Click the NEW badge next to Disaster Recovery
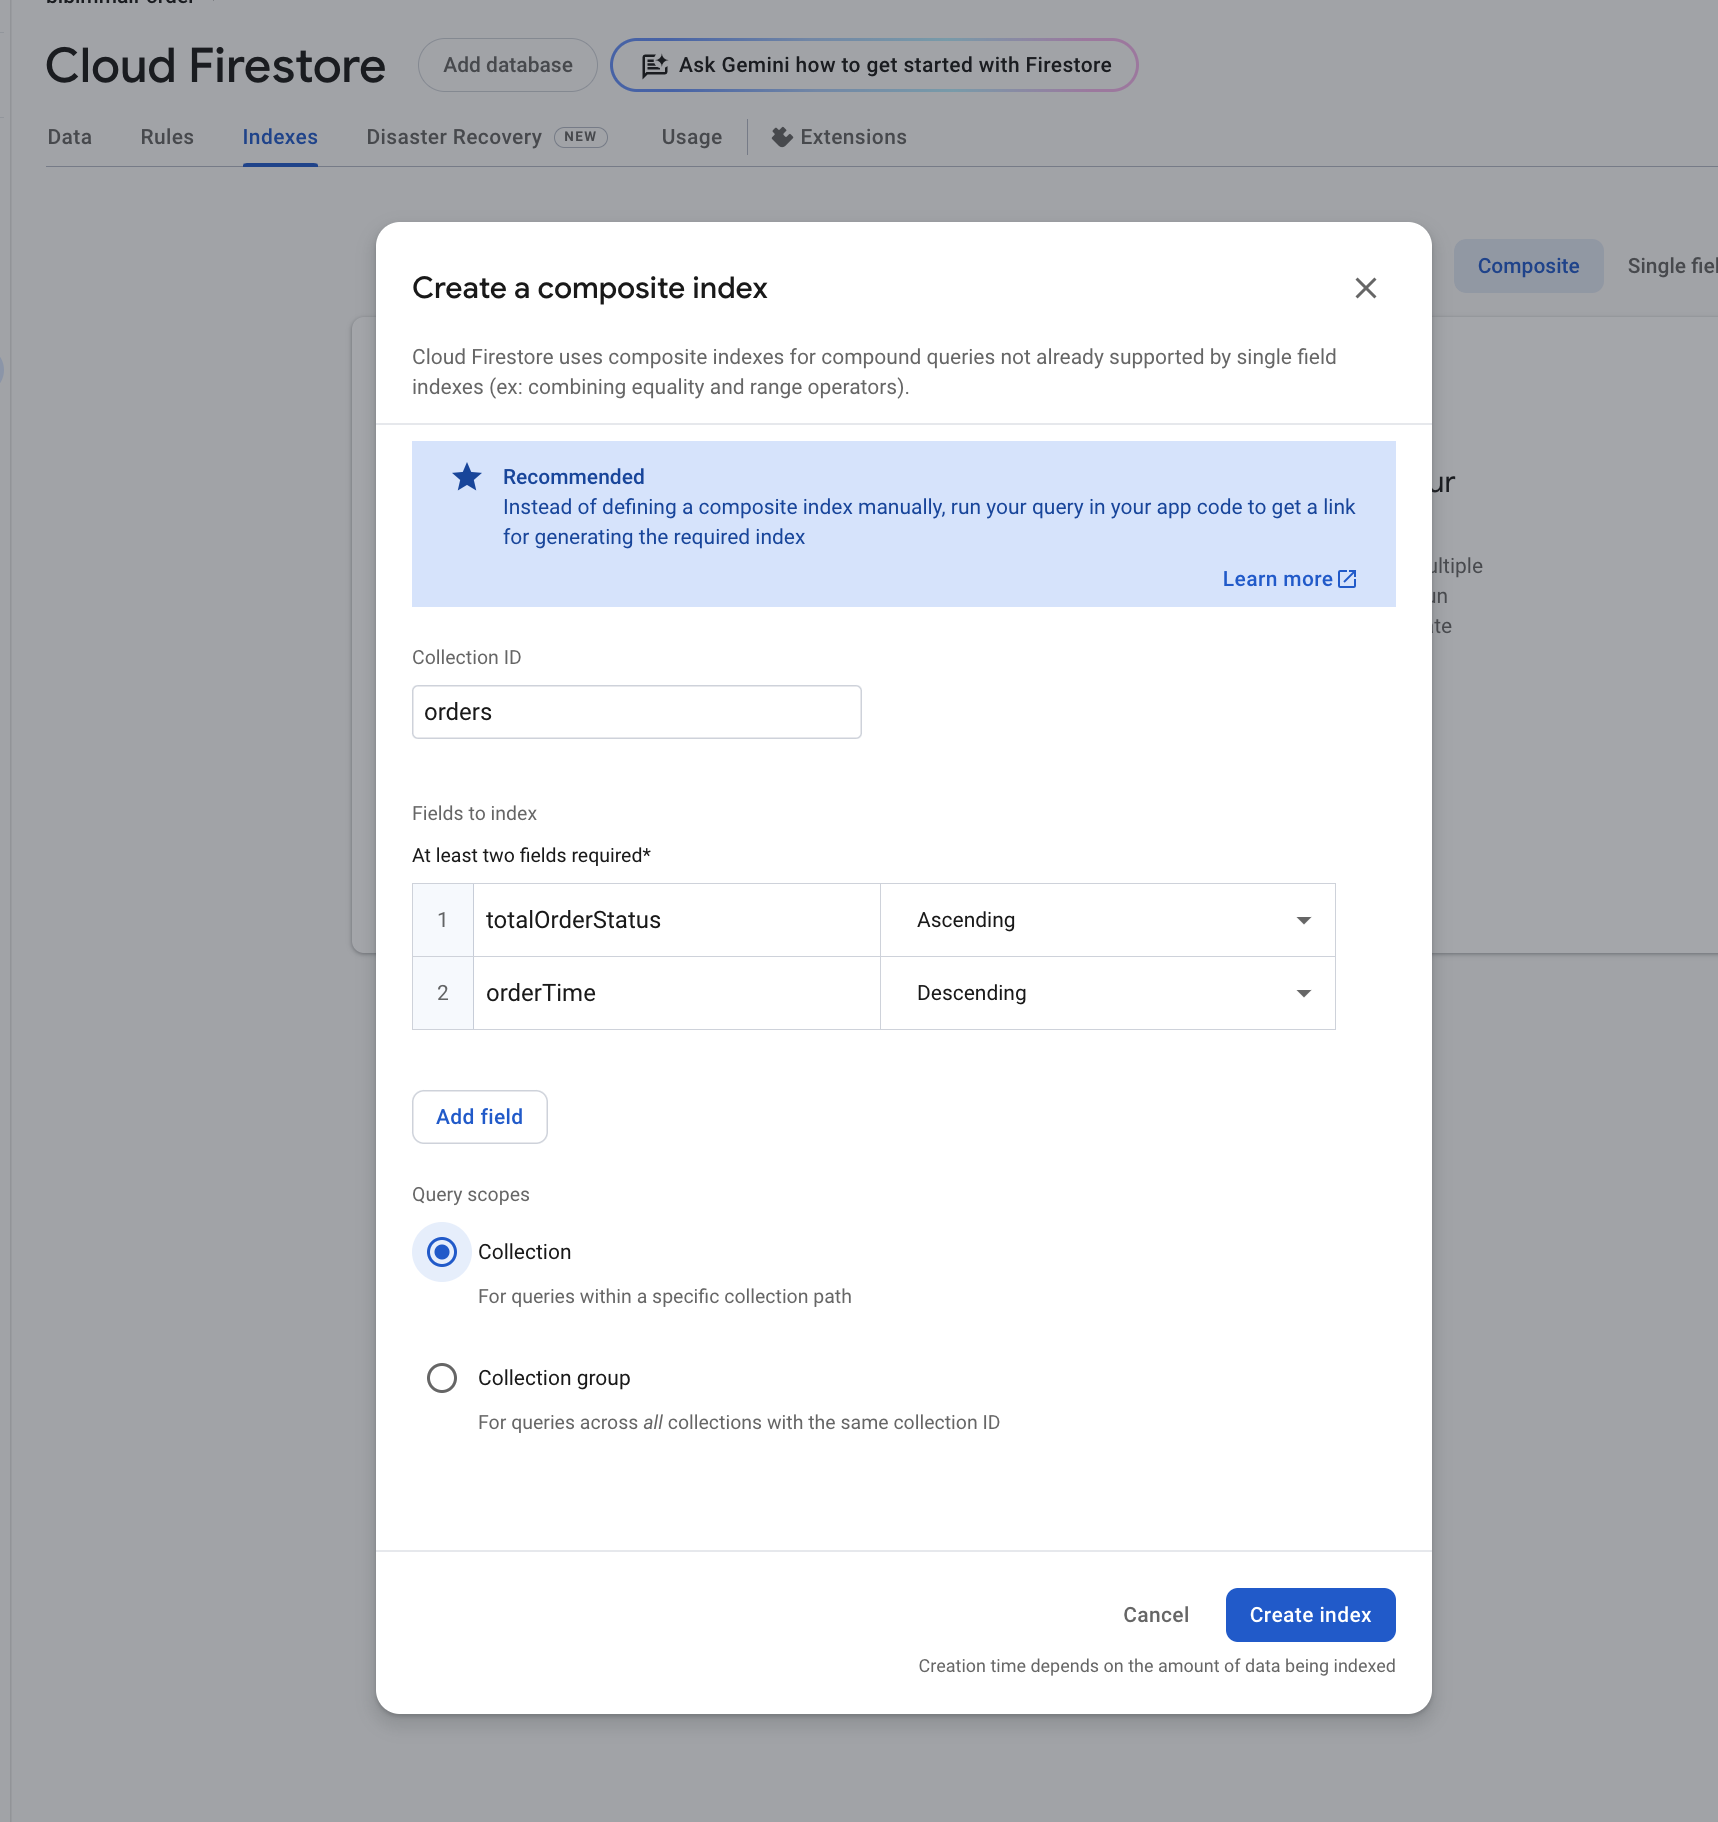The width and height of the screenshot is (1718, 1822). tap(581, 137)
